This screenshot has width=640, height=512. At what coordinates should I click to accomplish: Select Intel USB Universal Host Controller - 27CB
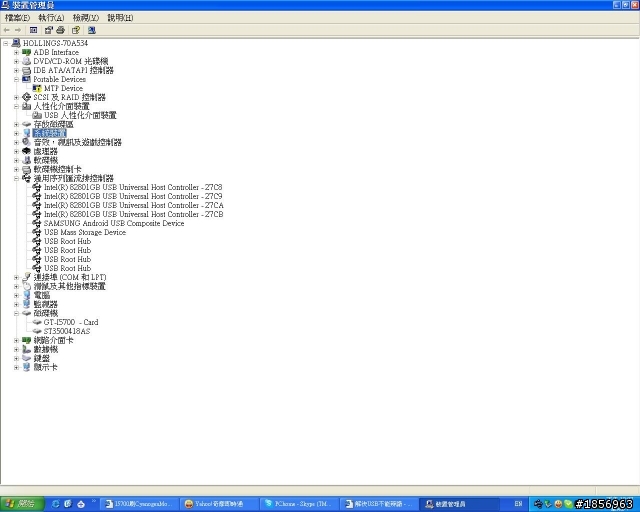coord(133,214)
